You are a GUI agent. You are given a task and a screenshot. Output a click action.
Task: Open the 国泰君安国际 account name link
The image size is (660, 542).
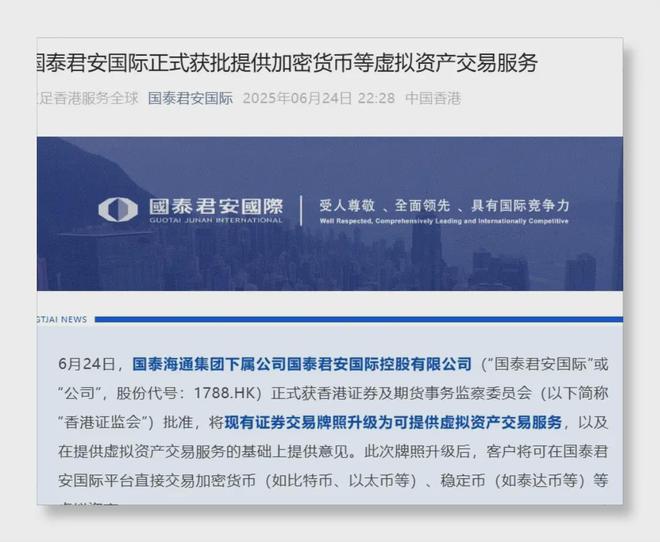(190, 98)
